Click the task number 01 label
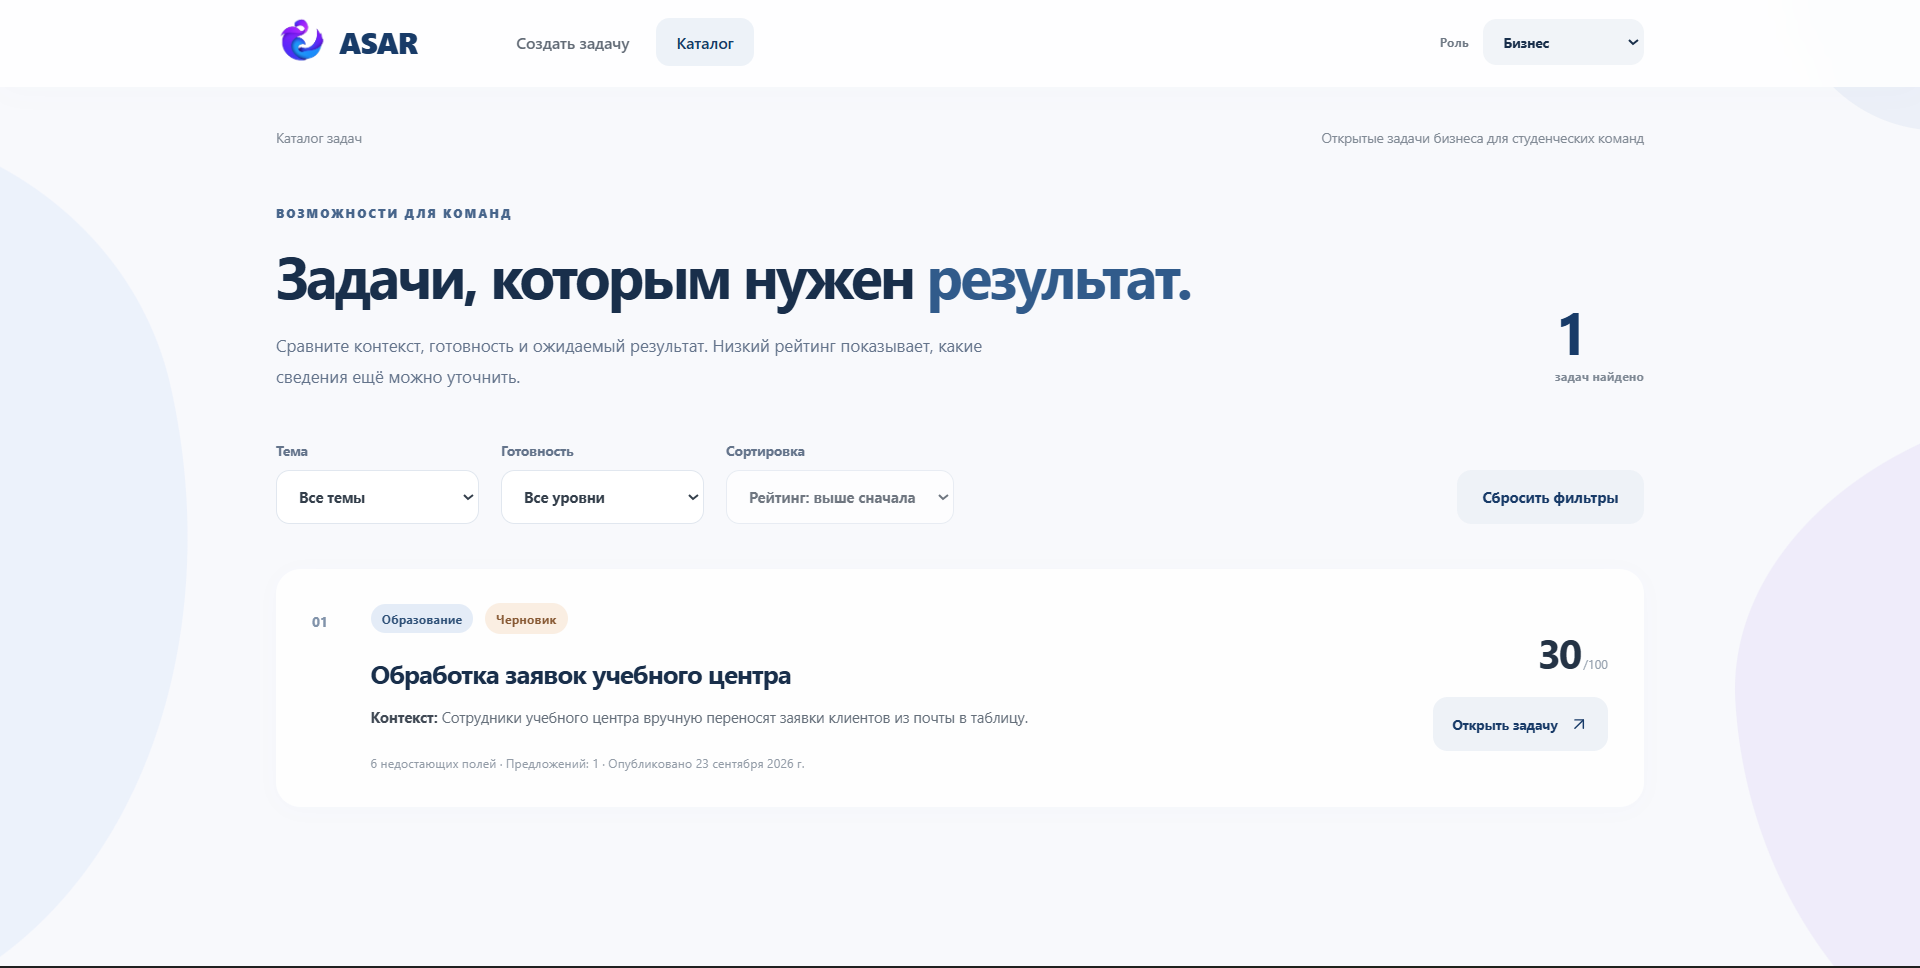Image resolution: width=1920 pixels, height=968 pixels. [319, 622]
